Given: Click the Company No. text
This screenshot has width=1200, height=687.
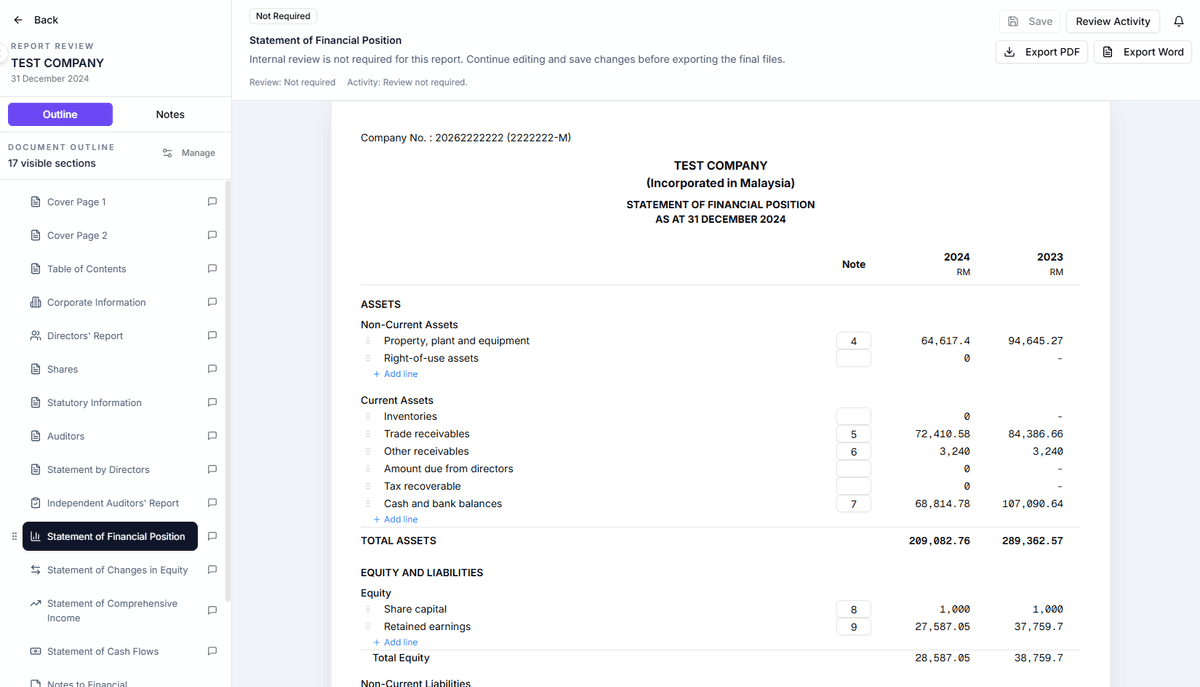Looking at the screenshot, I should 466,138.
